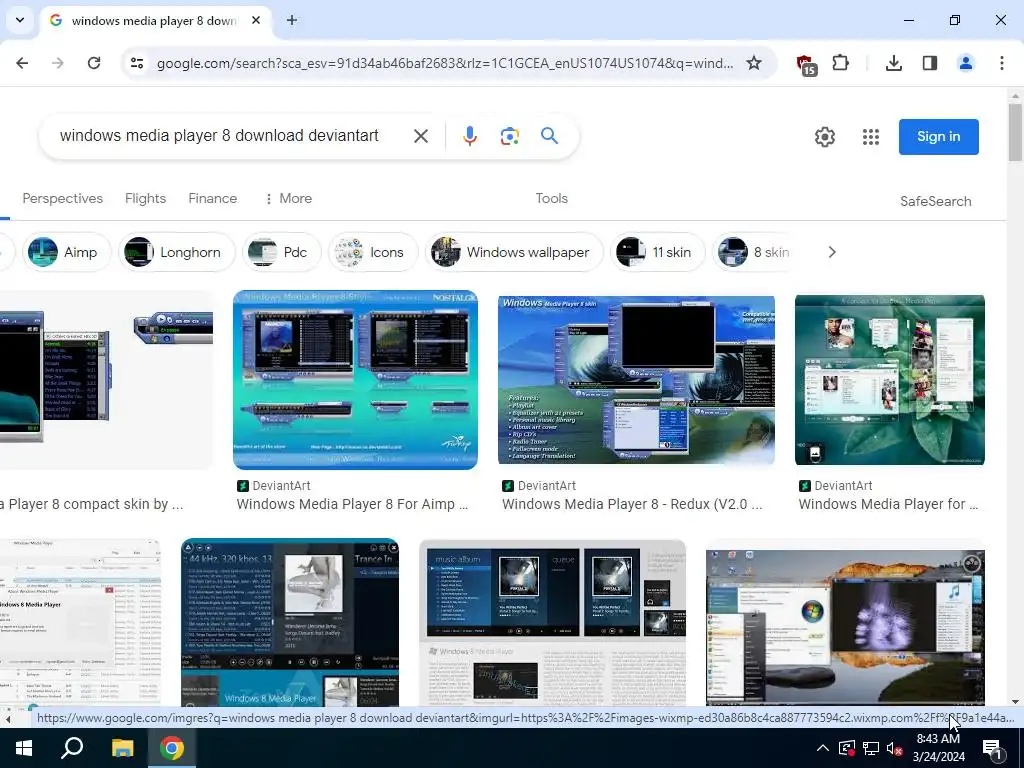Open the Windows Media Player for ... link
This screenshot has width=1024, height=768.
tap(888, 504)
